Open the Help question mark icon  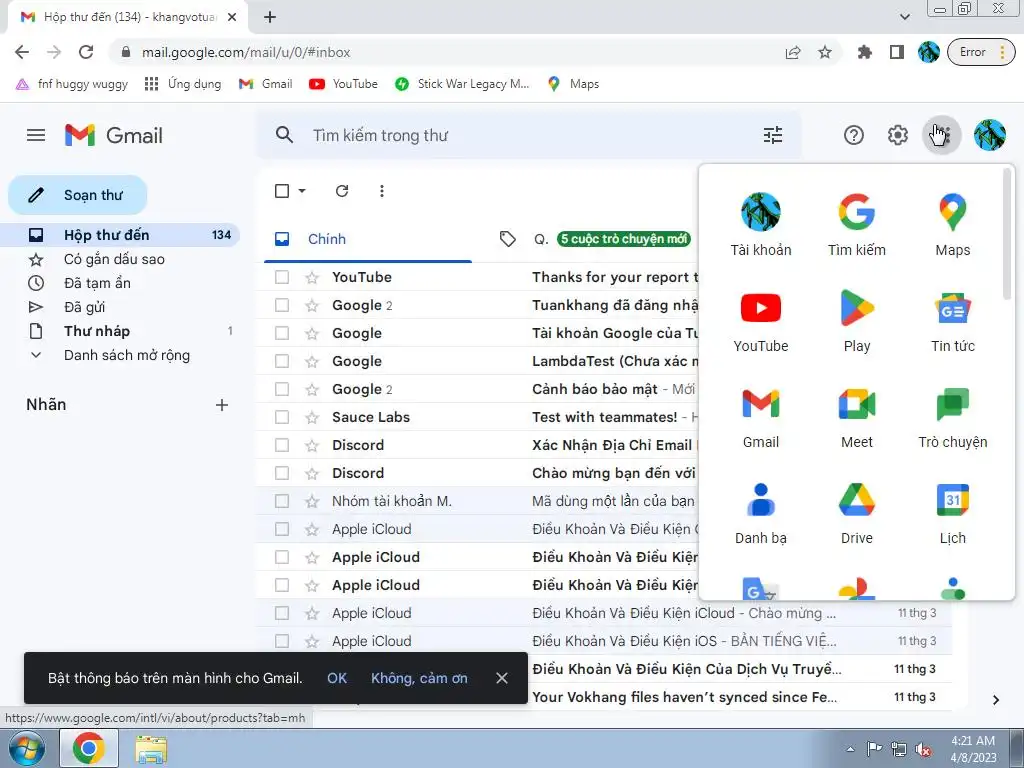(x=854, y=135)
